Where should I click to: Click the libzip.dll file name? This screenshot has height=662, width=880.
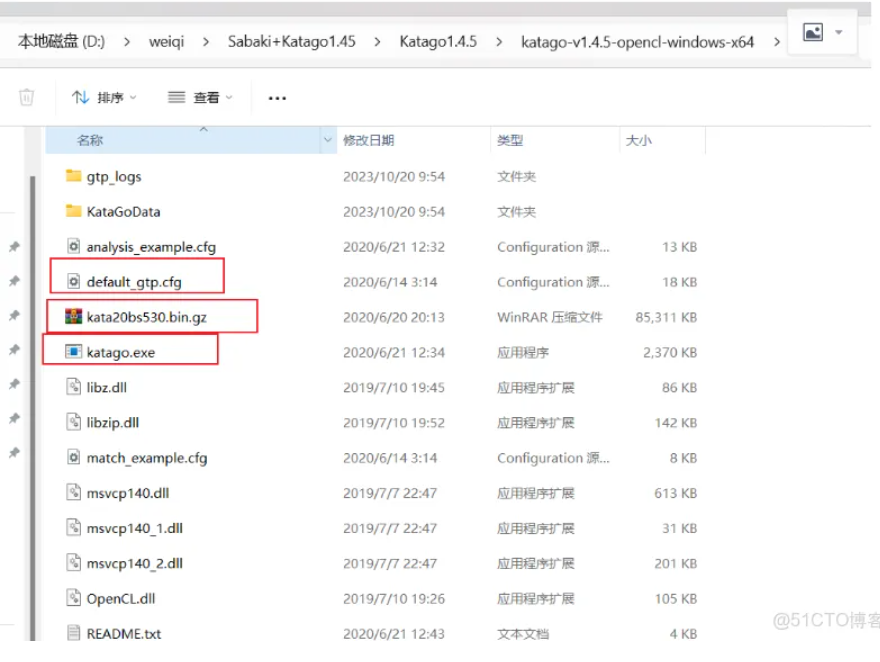coord(113,423)
